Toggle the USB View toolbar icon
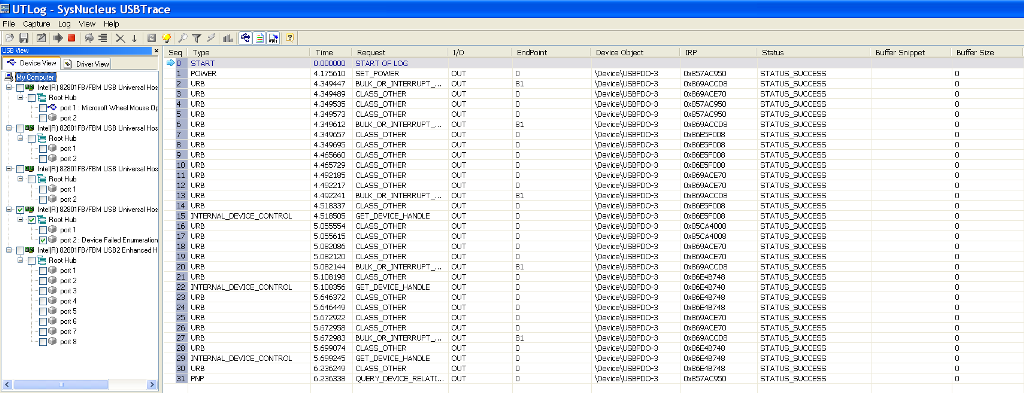 click(246, 38)
